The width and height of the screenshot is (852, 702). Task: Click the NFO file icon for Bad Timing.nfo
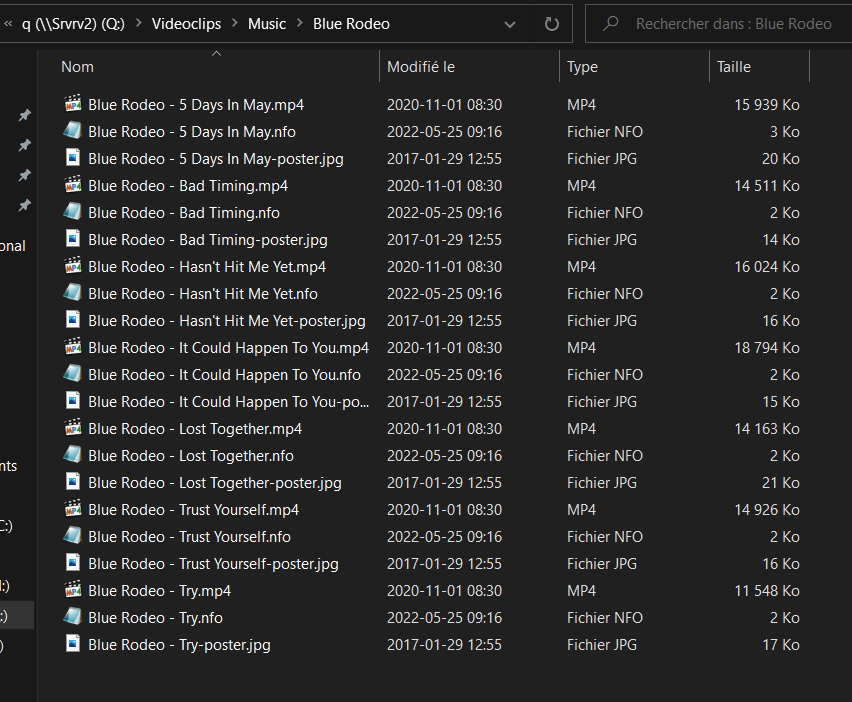72,212
